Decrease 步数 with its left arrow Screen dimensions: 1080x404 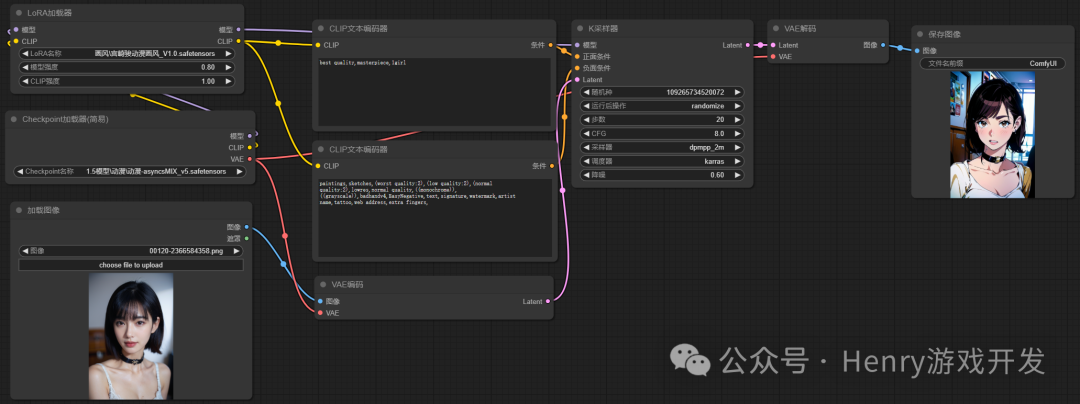[588, 120]
